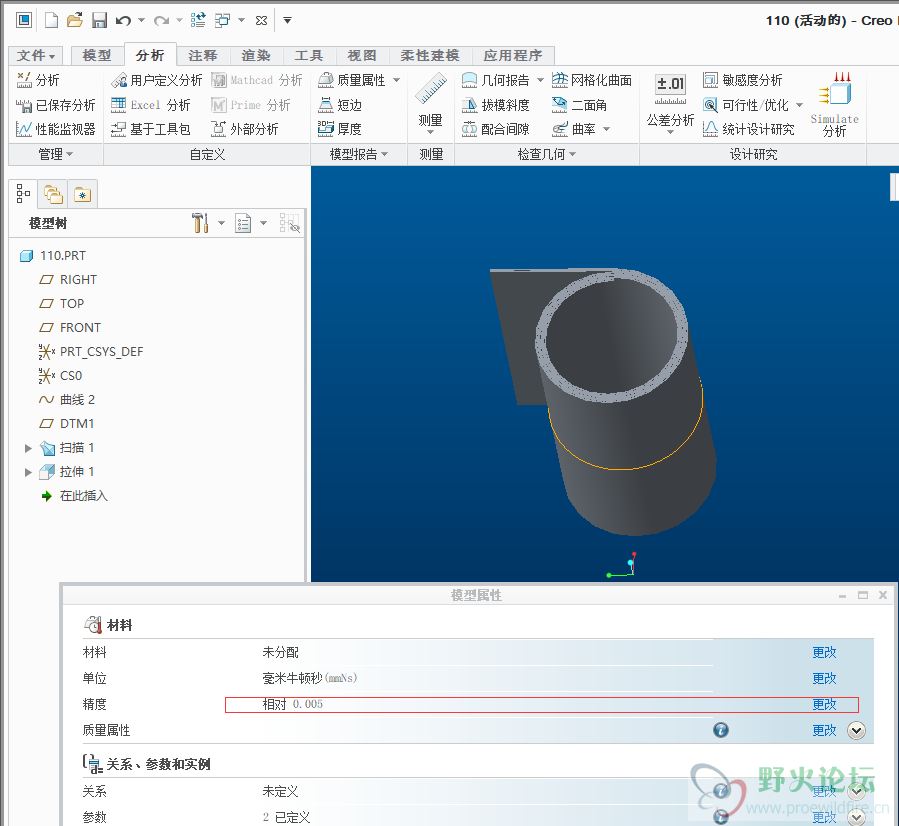This screenshot has width=899, height=826.
Task: Switch to the 模型 ribbon tab
Action: point(97,56)
